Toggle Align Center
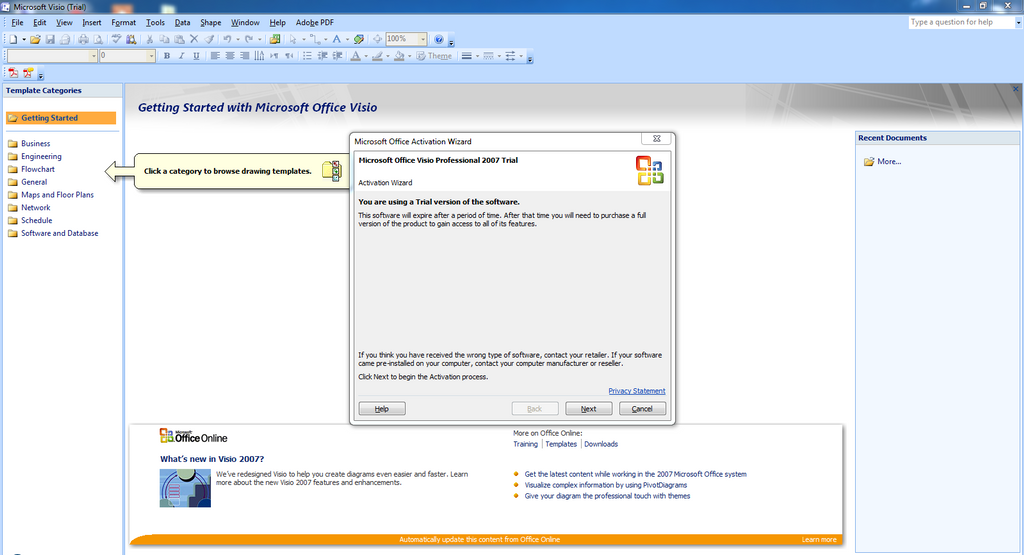Viewport: 1024px width, 555px height. point(230,56)
